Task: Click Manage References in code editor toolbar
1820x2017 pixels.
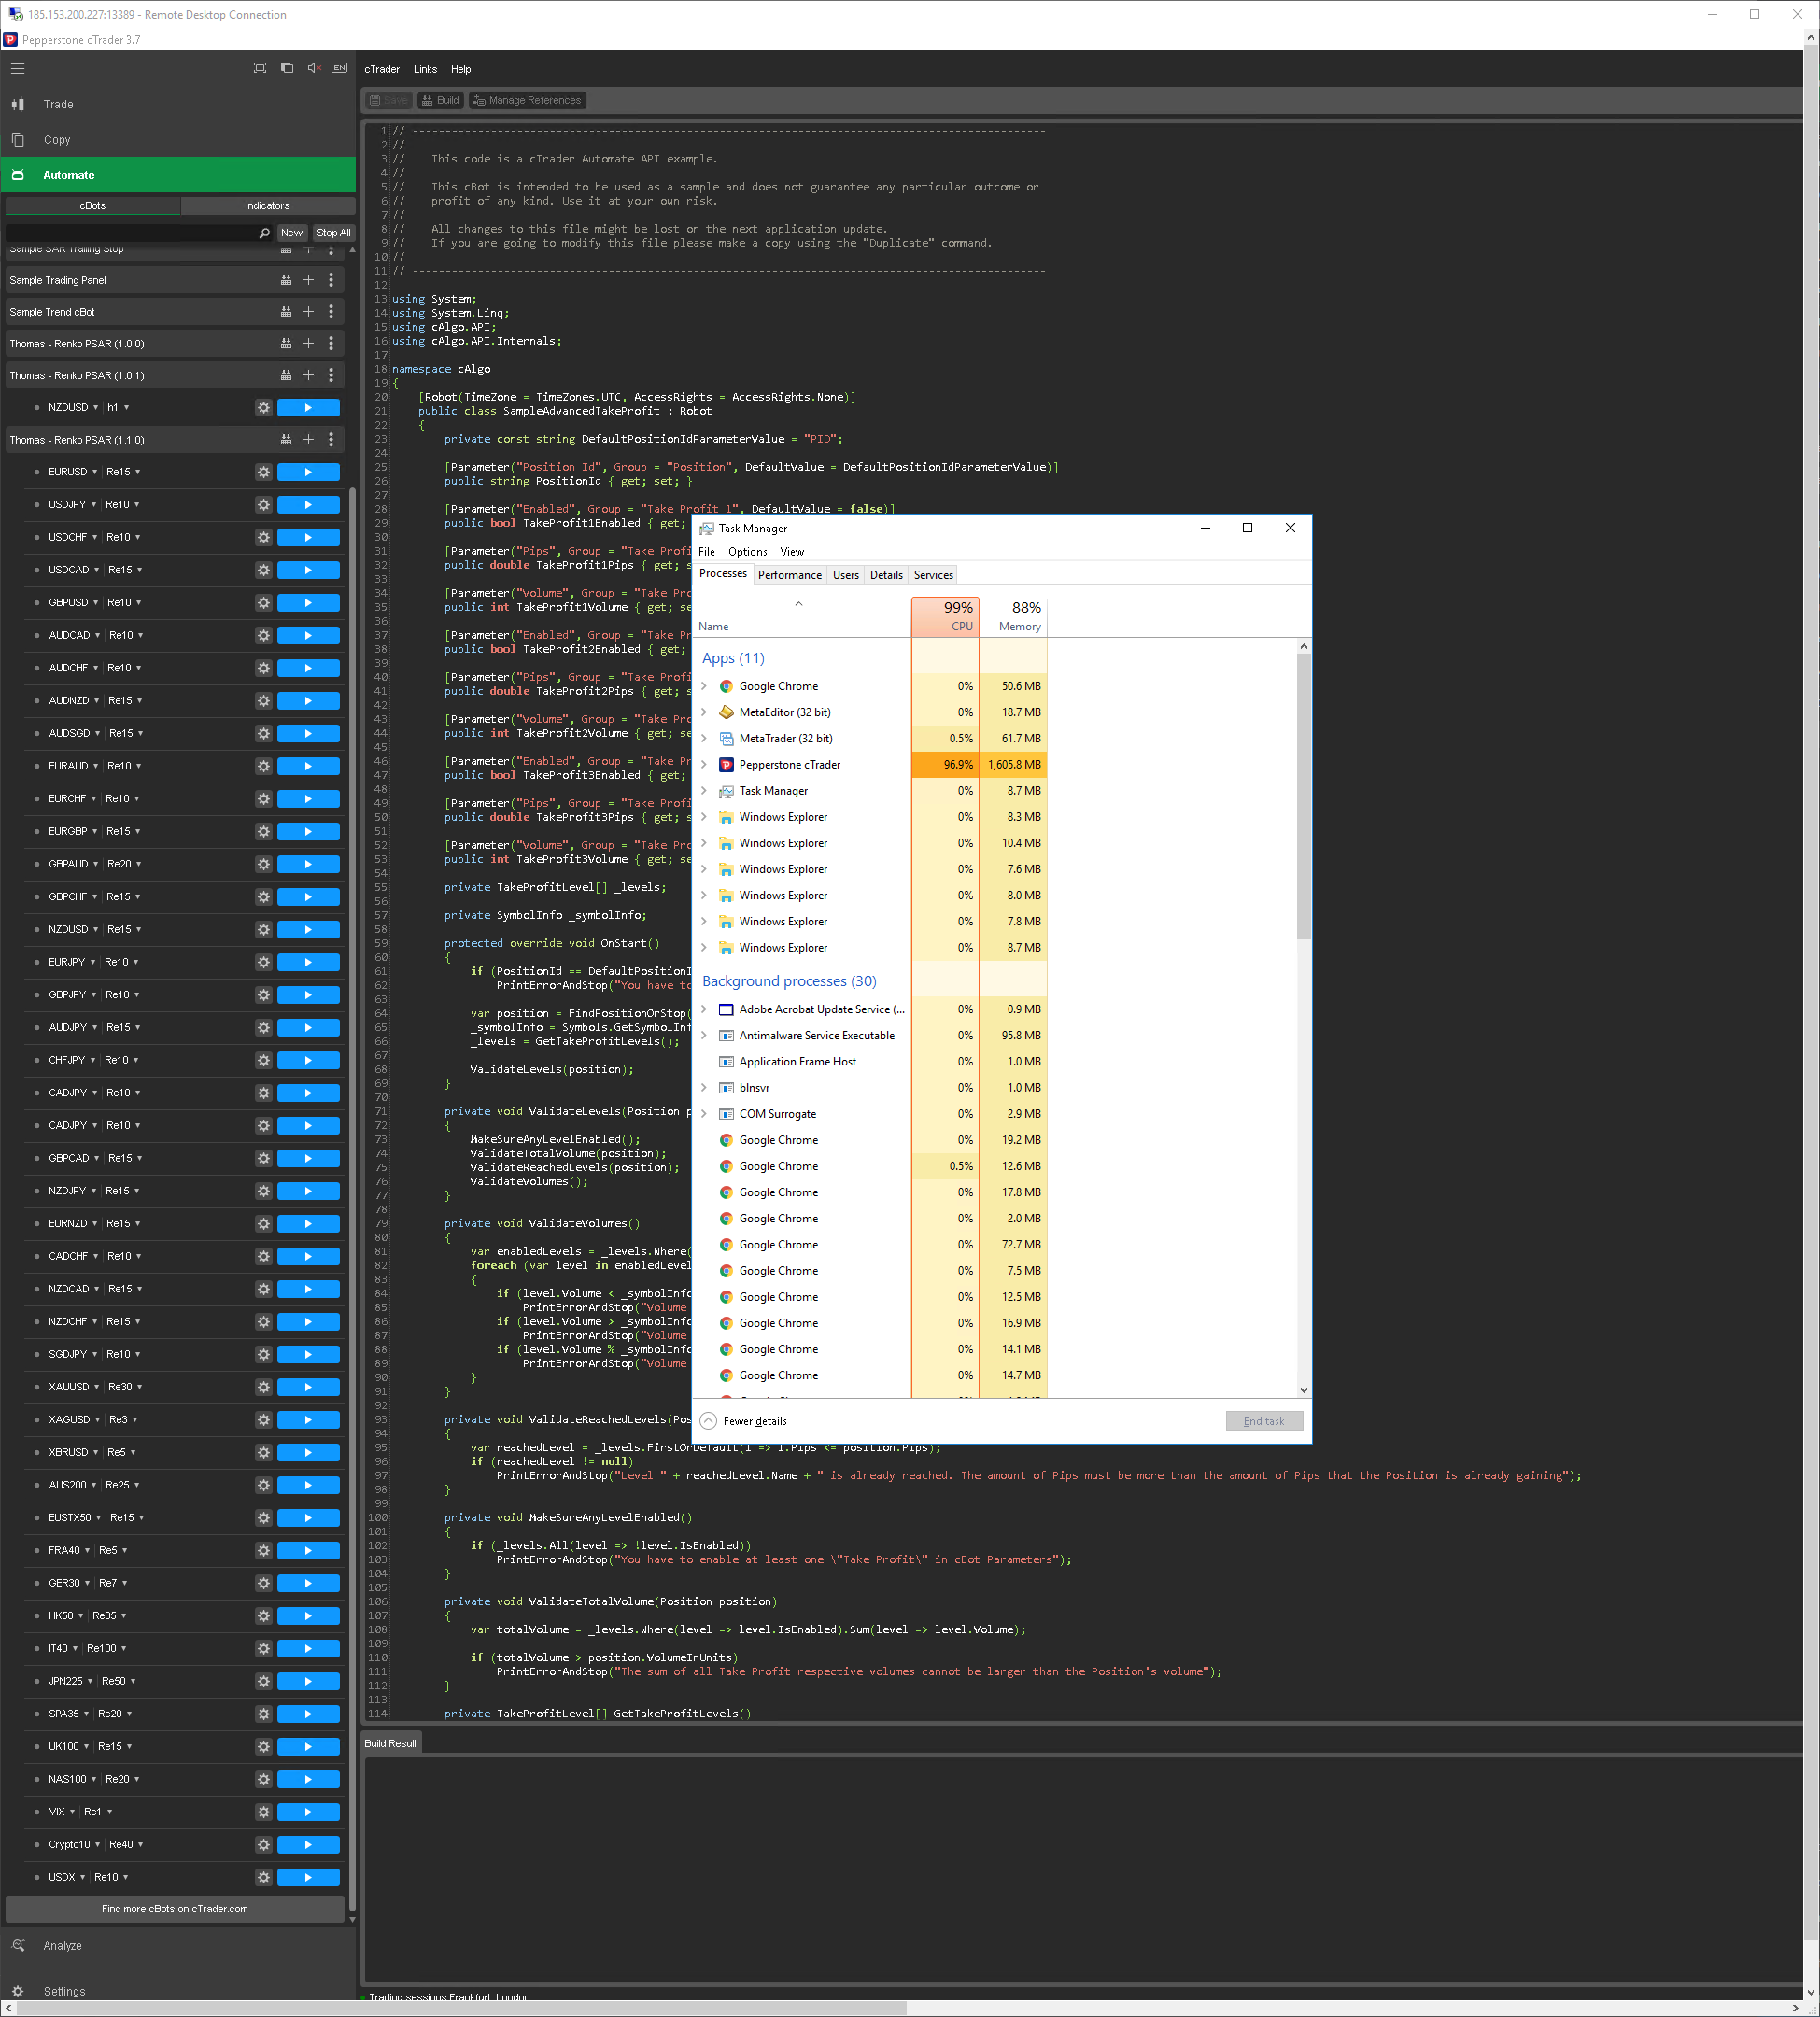Action: pyautogui.click(x=527, y=100)
